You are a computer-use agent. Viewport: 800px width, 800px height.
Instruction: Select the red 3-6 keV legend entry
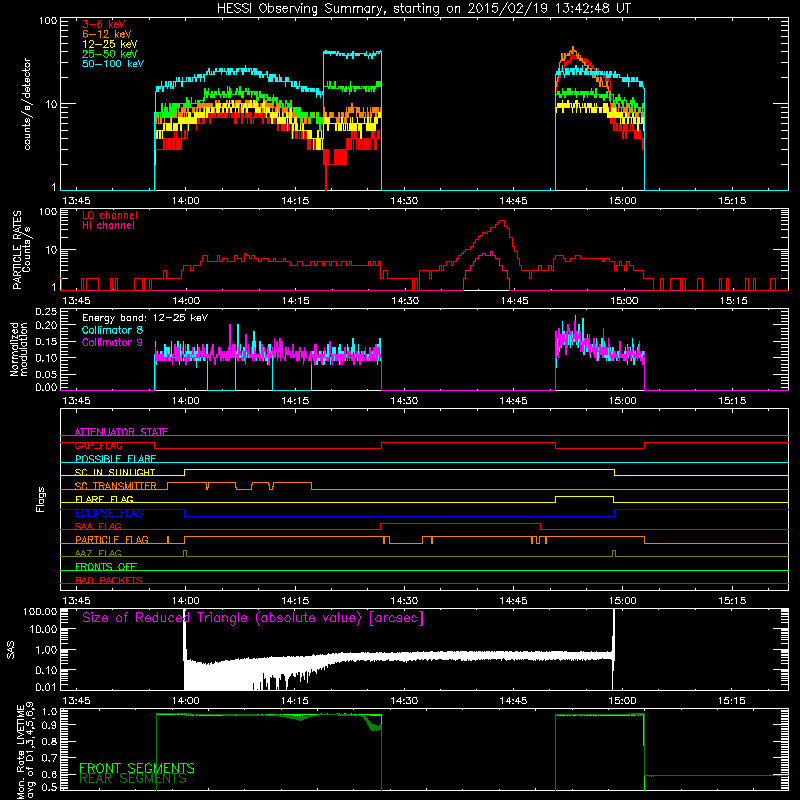coord(104,24)
